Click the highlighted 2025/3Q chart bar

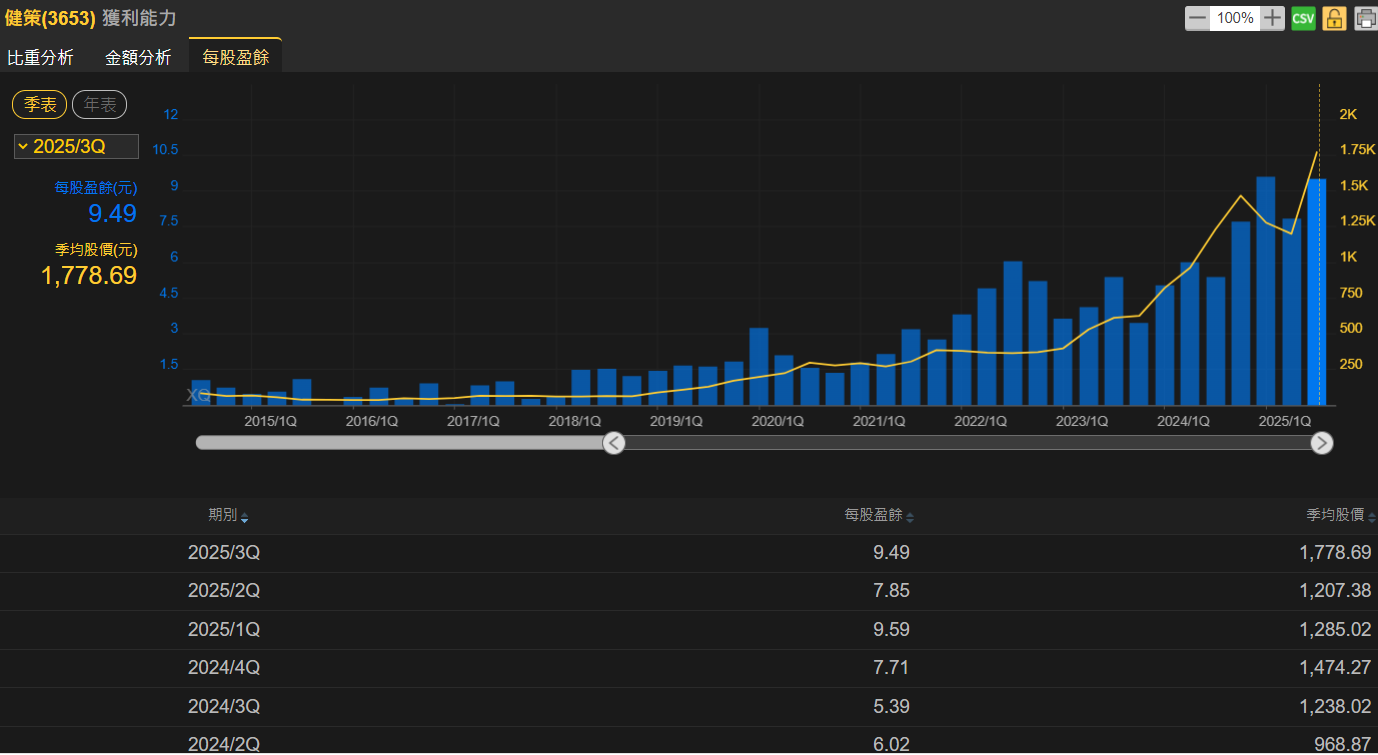(1316, 292)
